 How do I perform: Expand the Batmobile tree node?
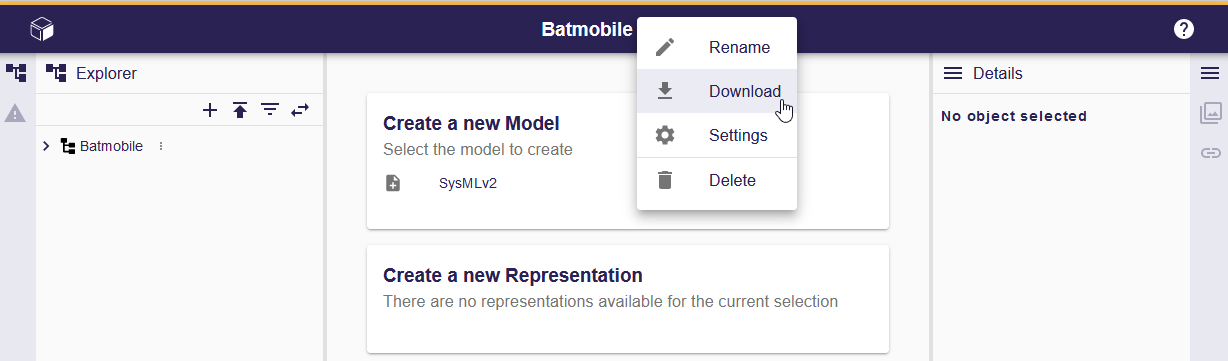tap(46, 146)
